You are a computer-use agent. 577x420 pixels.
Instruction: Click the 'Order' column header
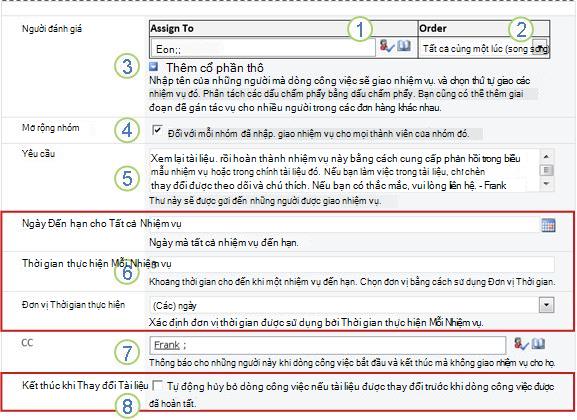[484, 28]
